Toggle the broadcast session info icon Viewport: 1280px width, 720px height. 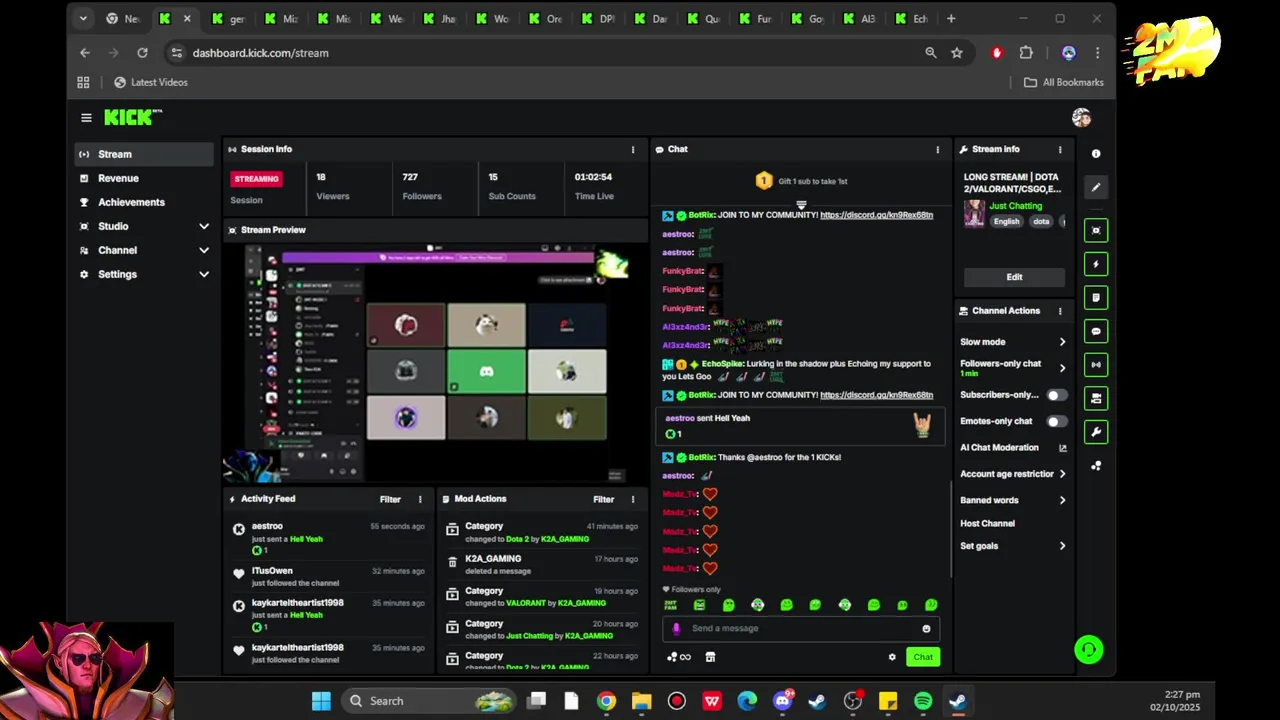coord(1096,365)
